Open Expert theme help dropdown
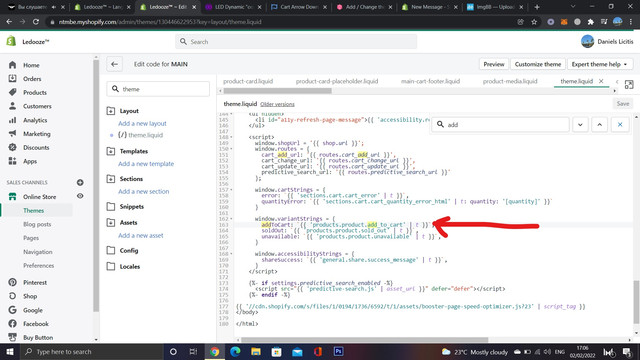The height and width of the screenshot is (360, 640). pyautogui.click(x=599, y=64)
